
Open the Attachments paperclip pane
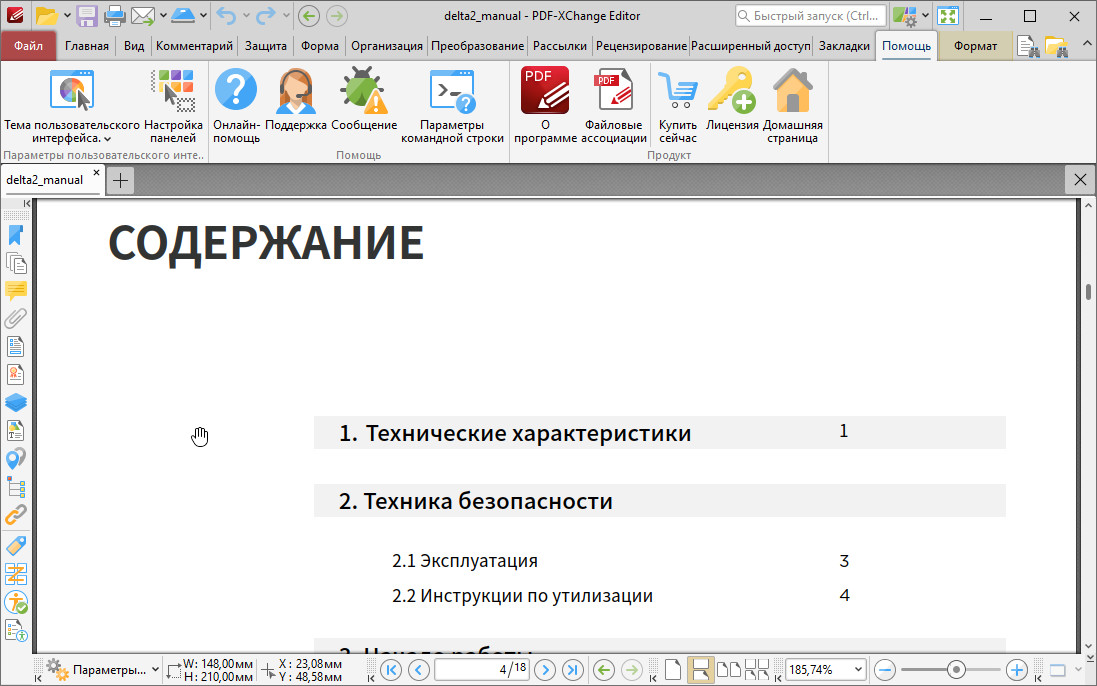coord(16,318)
